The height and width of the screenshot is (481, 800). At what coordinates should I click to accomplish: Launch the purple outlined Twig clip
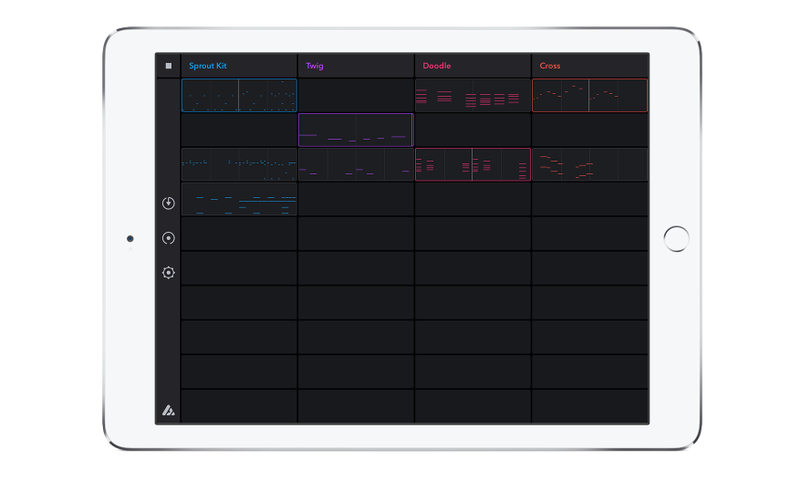[356, 130]
